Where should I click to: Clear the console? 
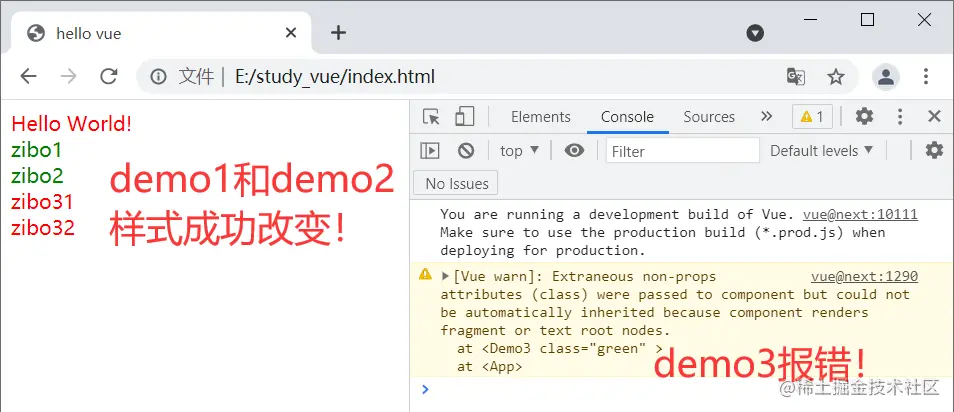pos(466,150)
